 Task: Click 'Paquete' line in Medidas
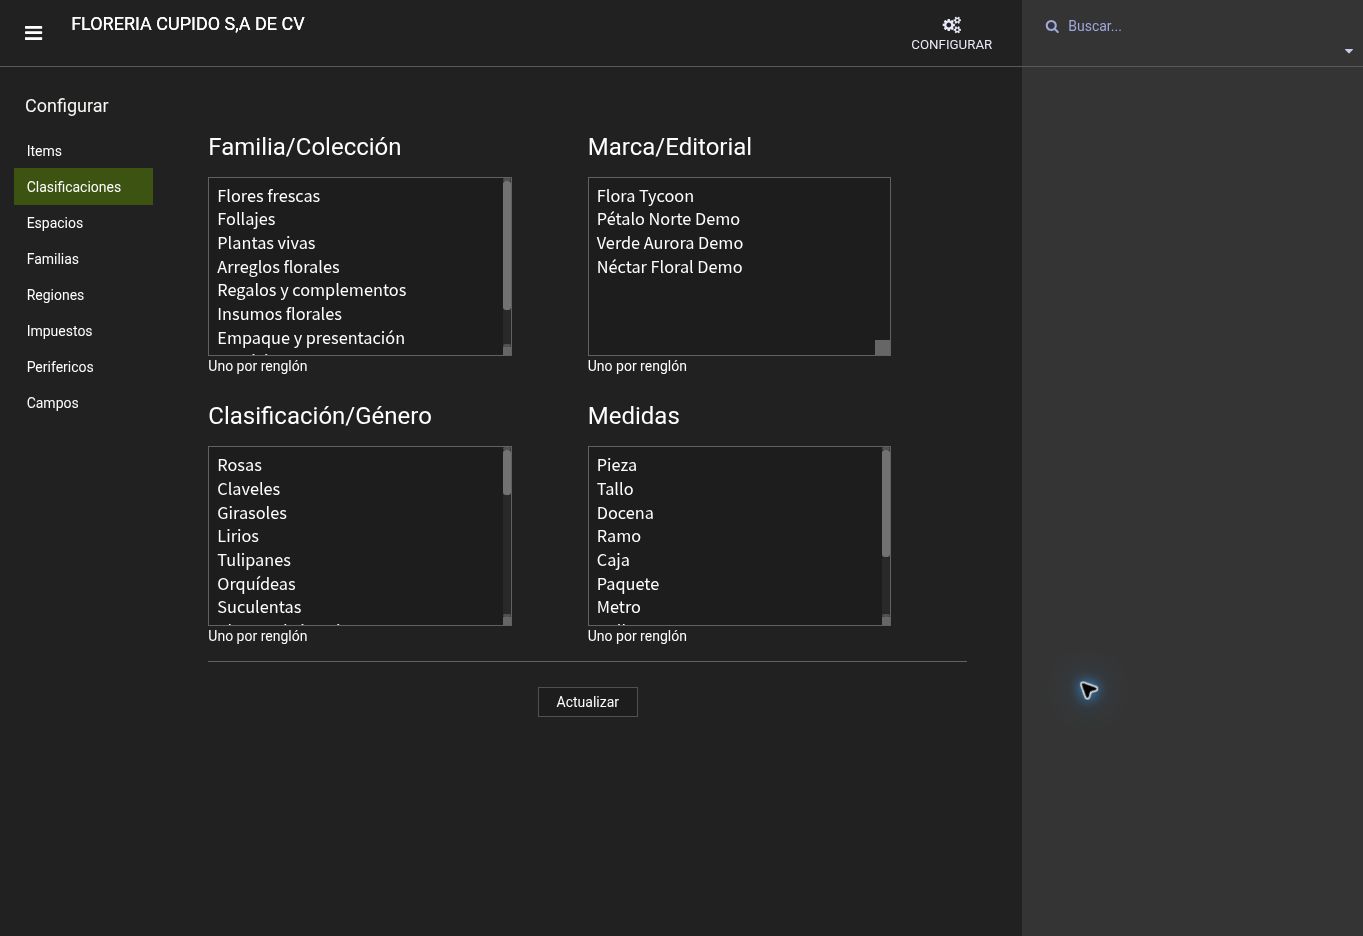pos(628,584)
